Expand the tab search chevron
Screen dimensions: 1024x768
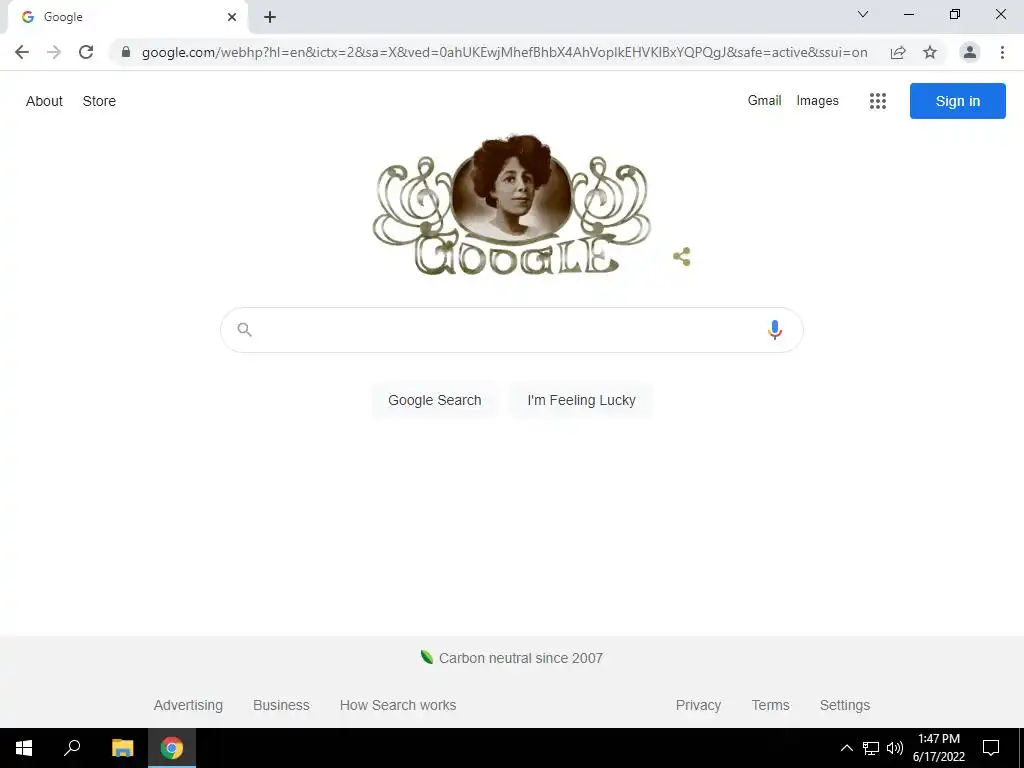[863, 14]
